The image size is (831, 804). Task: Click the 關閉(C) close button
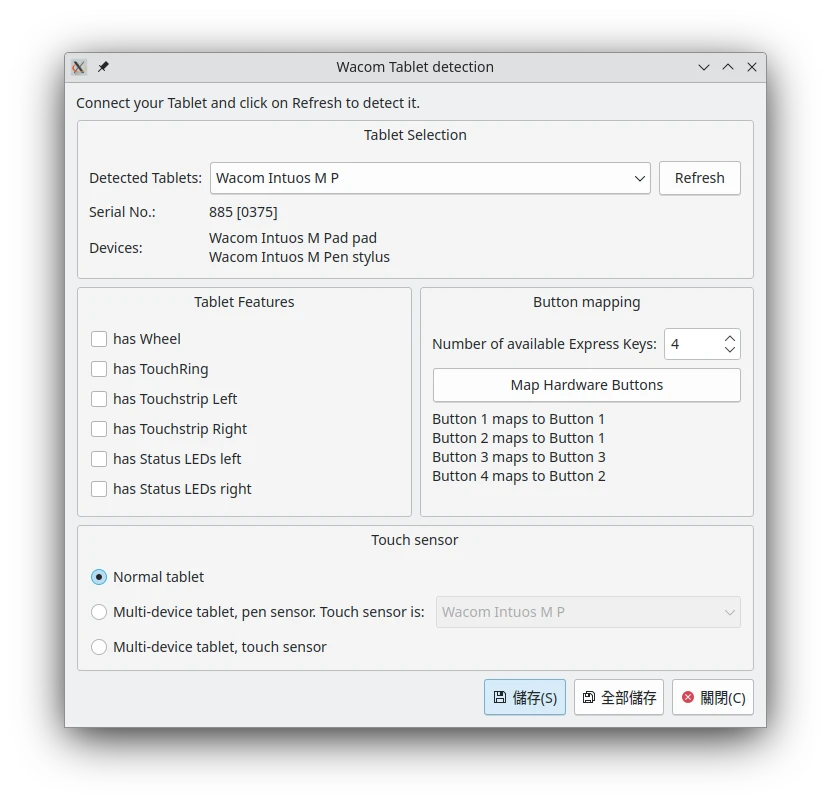tap(713, 698)
